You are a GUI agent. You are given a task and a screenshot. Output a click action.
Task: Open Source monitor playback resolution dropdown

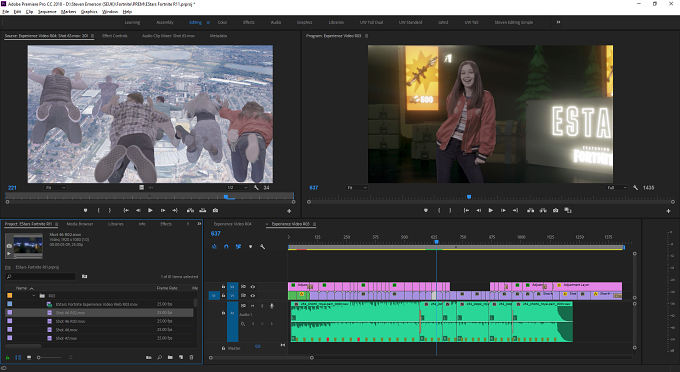click(237, 188)
